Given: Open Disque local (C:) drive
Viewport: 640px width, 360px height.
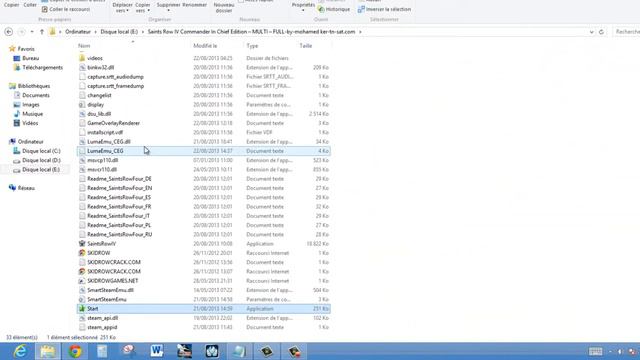Looking at the screenshot, I should tap(41, 151).
